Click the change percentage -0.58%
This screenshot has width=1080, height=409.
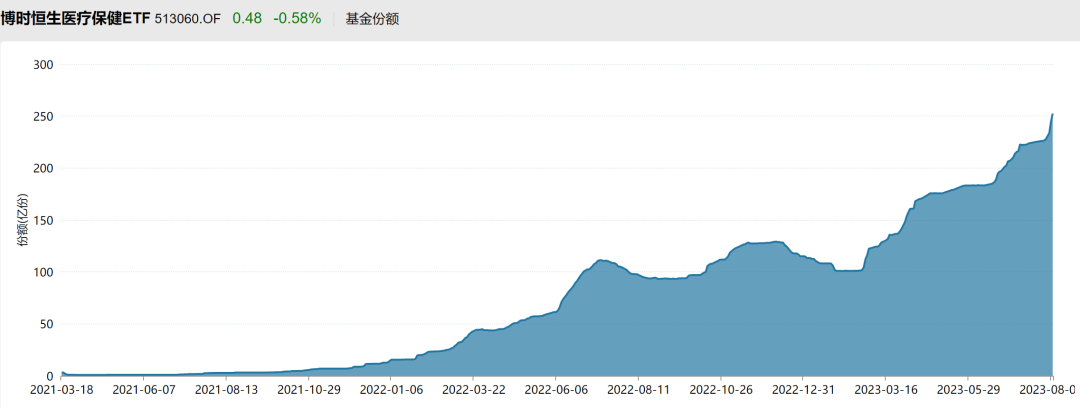(297, 19)
